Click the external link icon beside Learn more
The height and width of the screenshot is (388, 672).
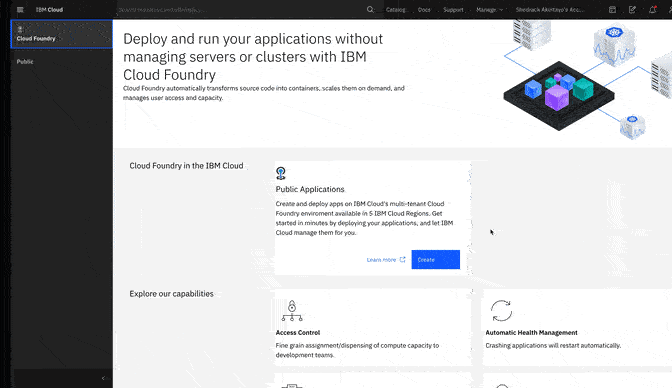click(x=402, y=259)
